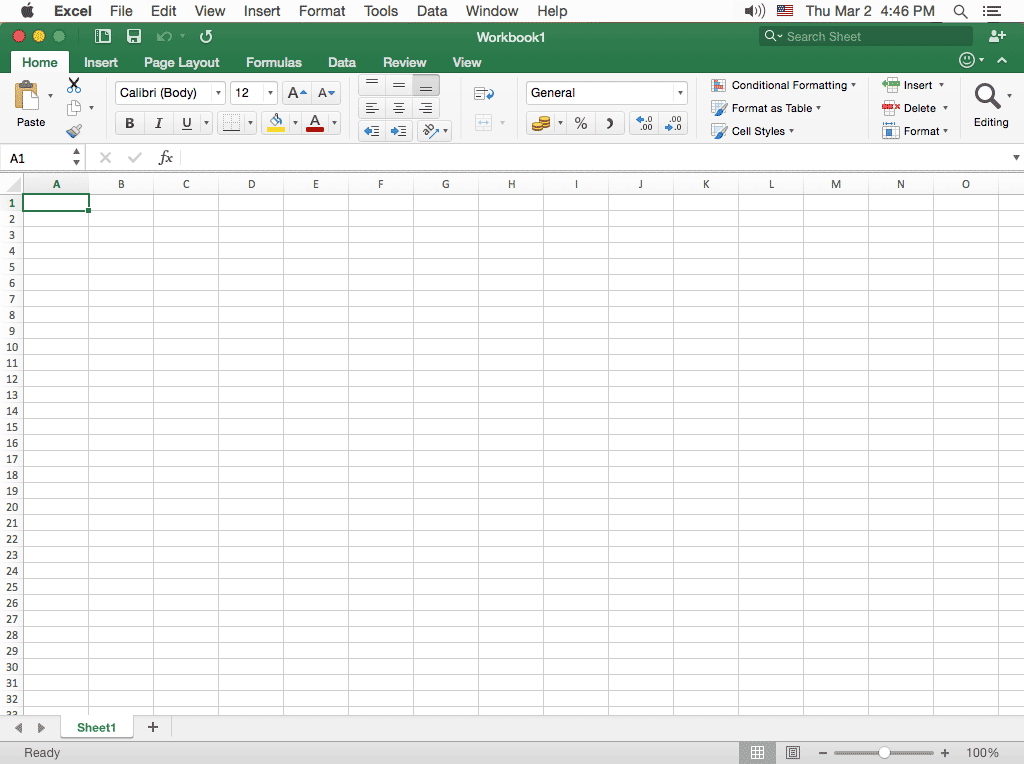Increase font size with large A icon
The image size is (1024, 764).
[297, 93]
